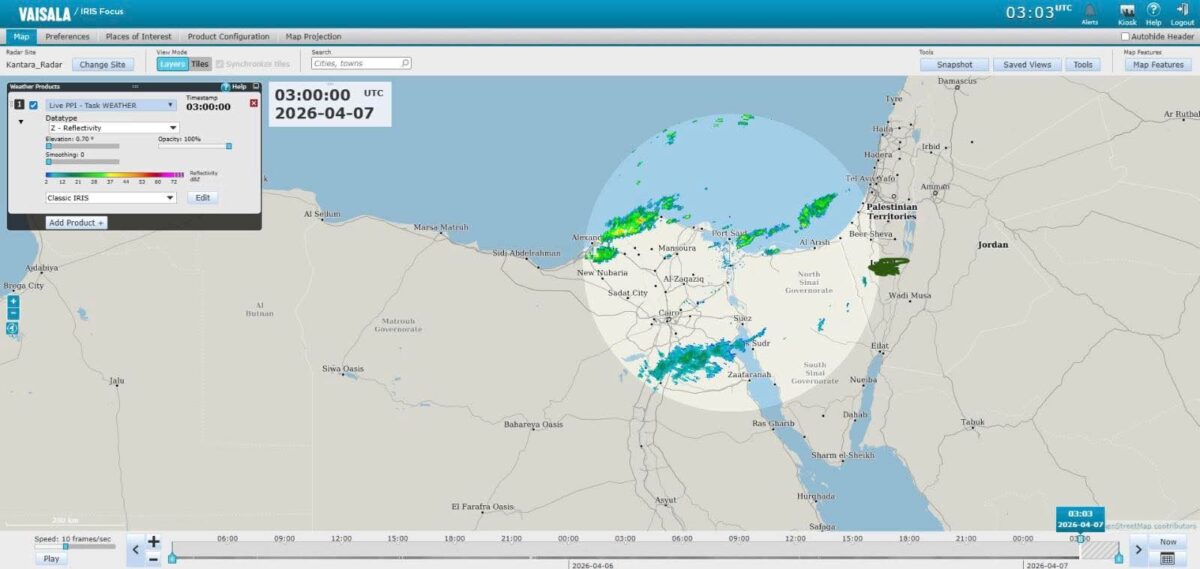The image size is (1200, 569).
Task: Enter Kiosk mode via header icon
Action: (x=1127, y=10)
